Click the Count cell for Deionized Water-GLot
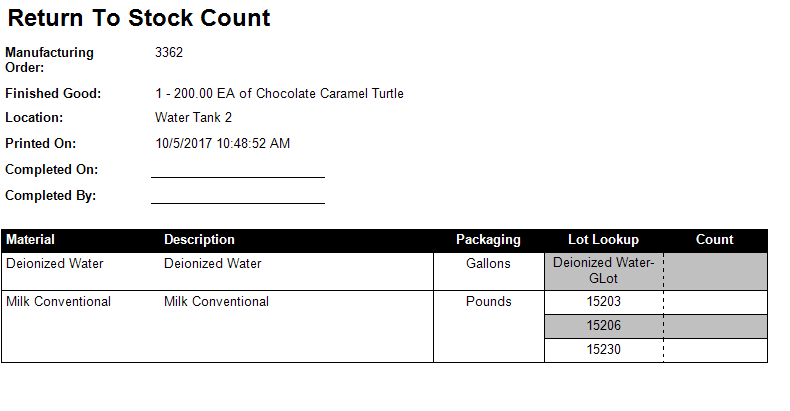Screen dimensions: 790x411 715,271
